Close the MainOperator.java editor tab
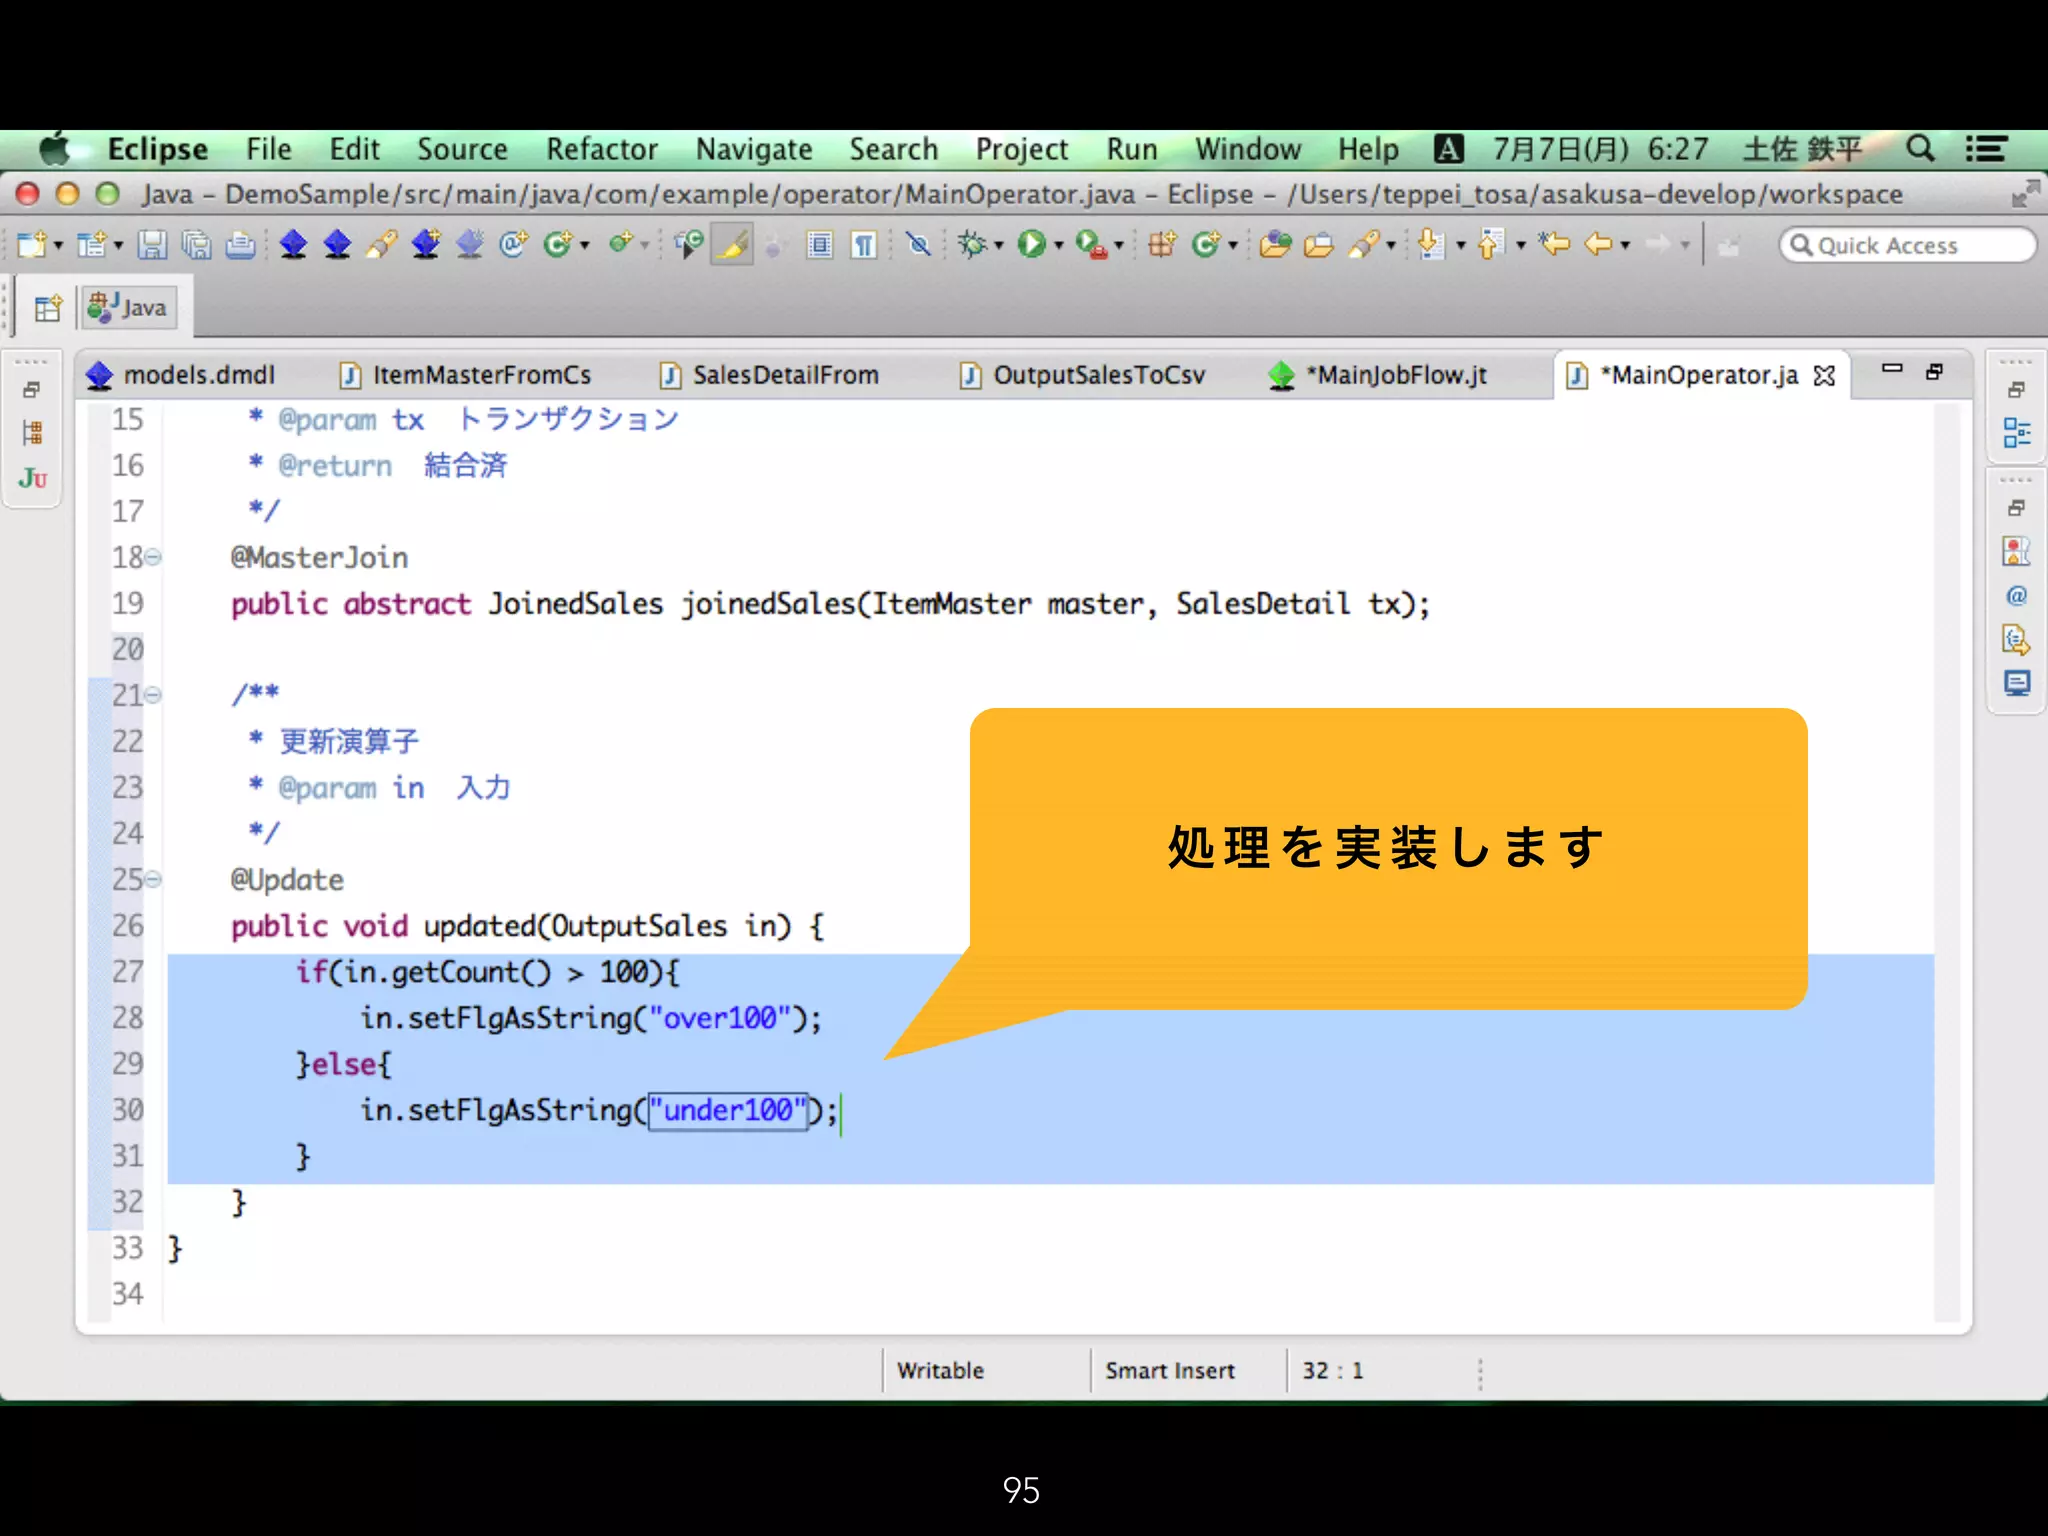 1825,375
